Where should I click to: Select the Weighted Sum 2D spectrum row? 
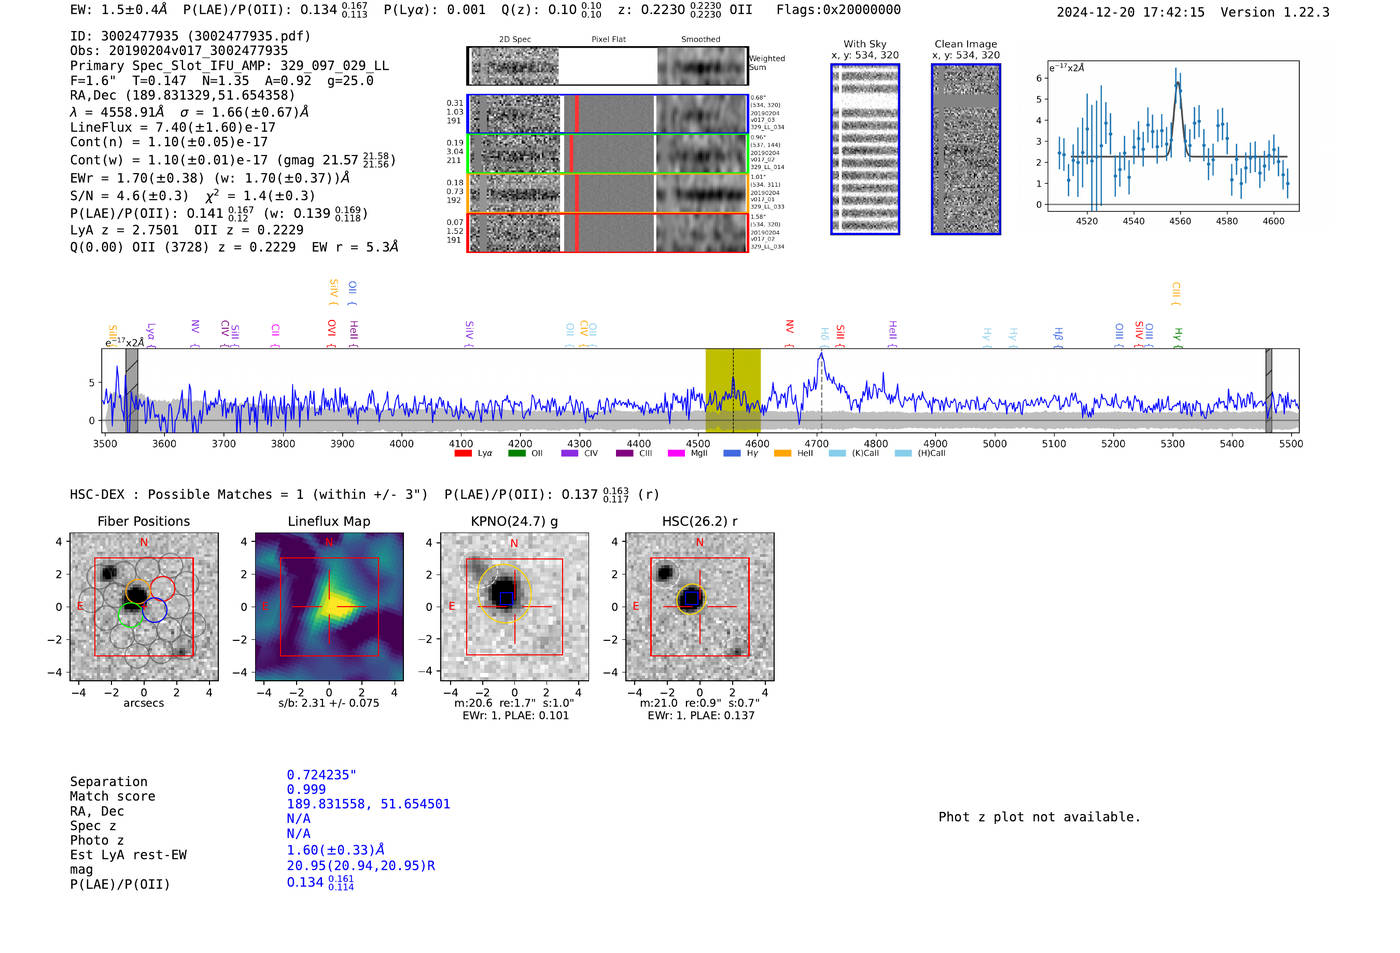pos(607,66)
